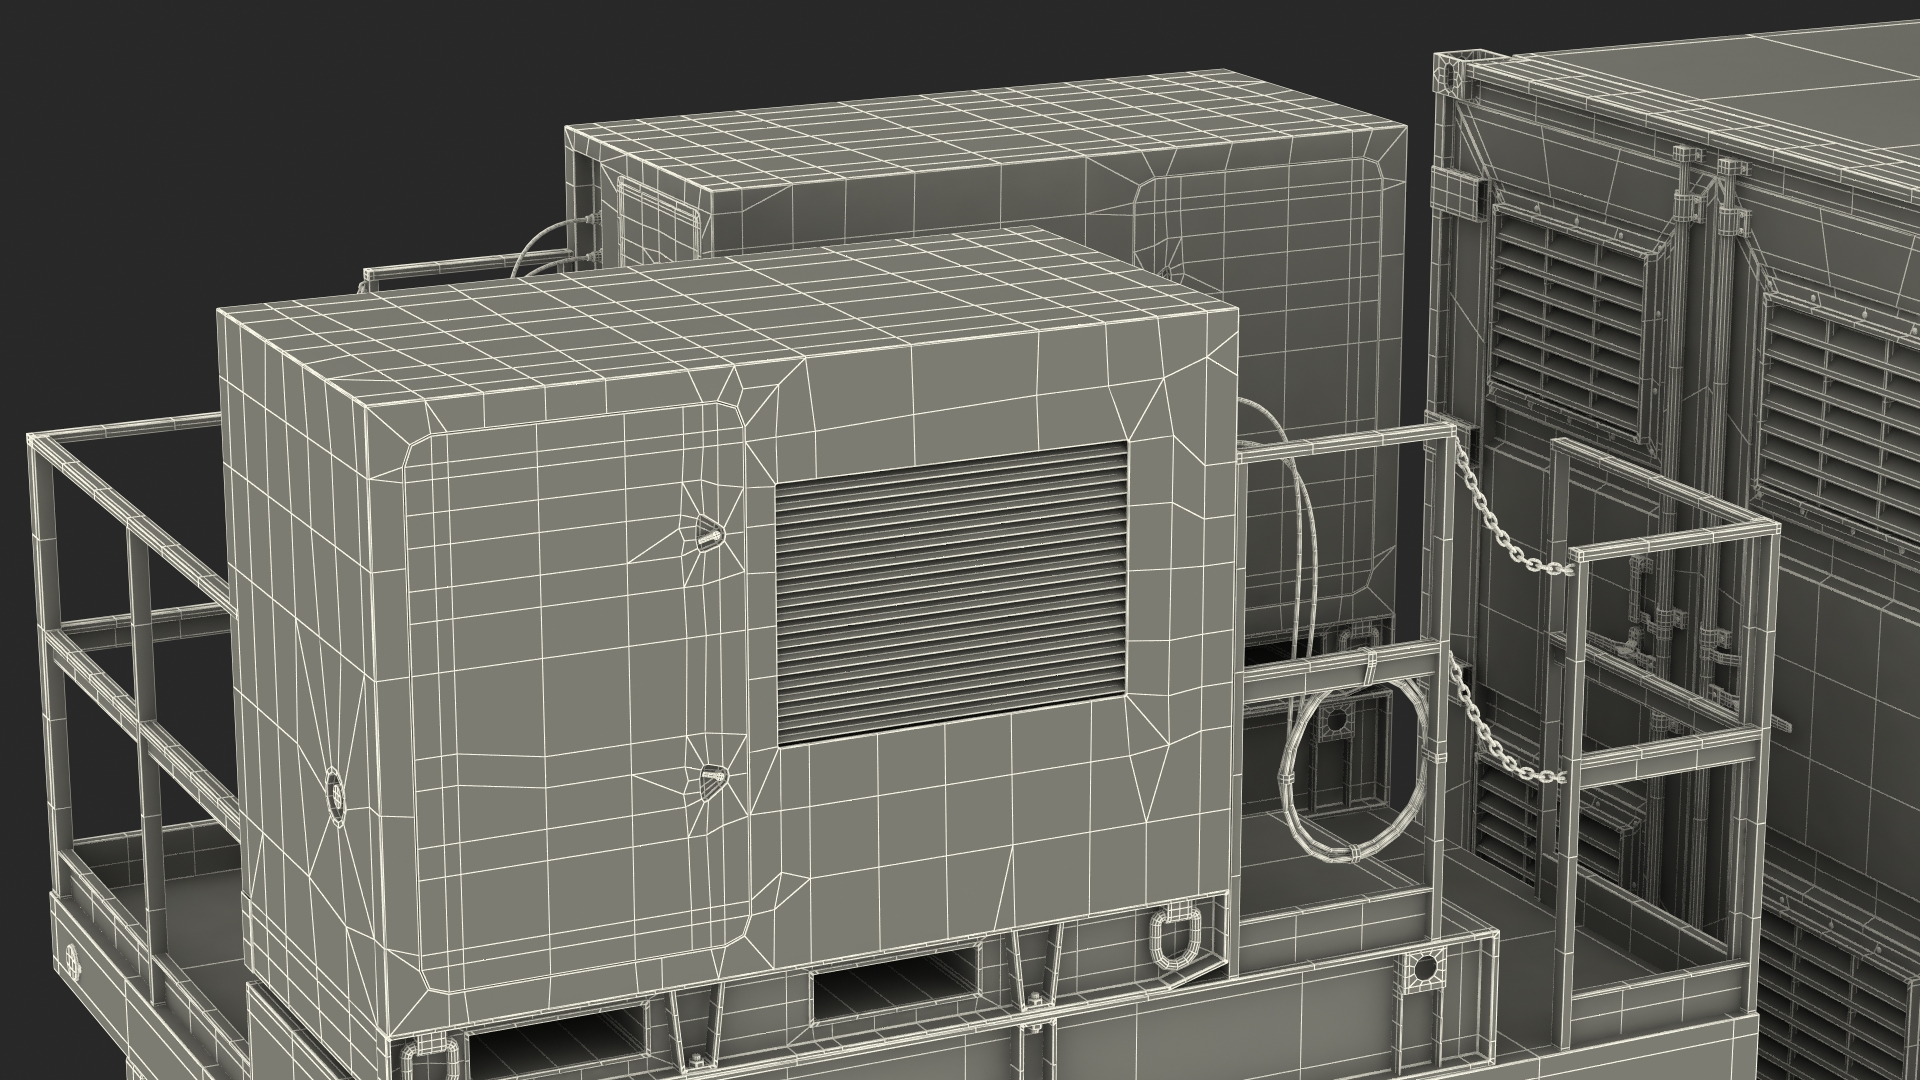1920x1080 pixels.
Task: Click round bolt hole on platform frame
Action: [x=1425, y=968]
